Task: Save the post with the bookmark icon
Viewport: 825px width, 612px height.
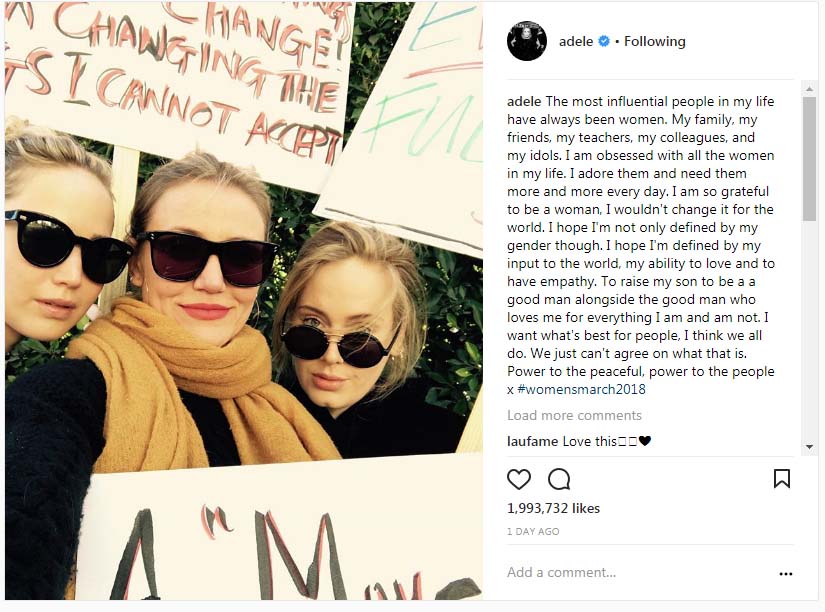Action: pos(782,478)
